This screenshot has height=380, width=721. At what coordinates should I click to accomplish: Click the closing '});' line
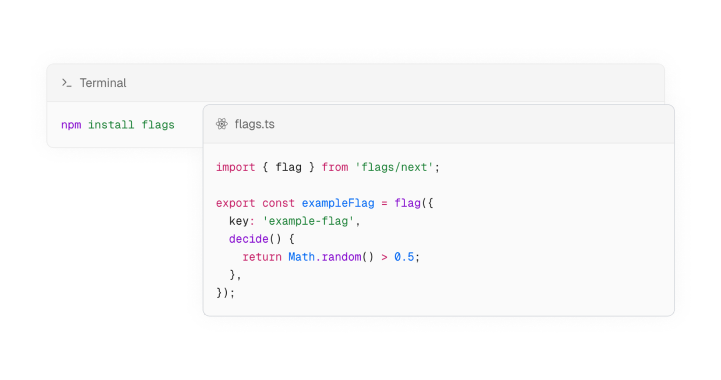tap(225, 293)
